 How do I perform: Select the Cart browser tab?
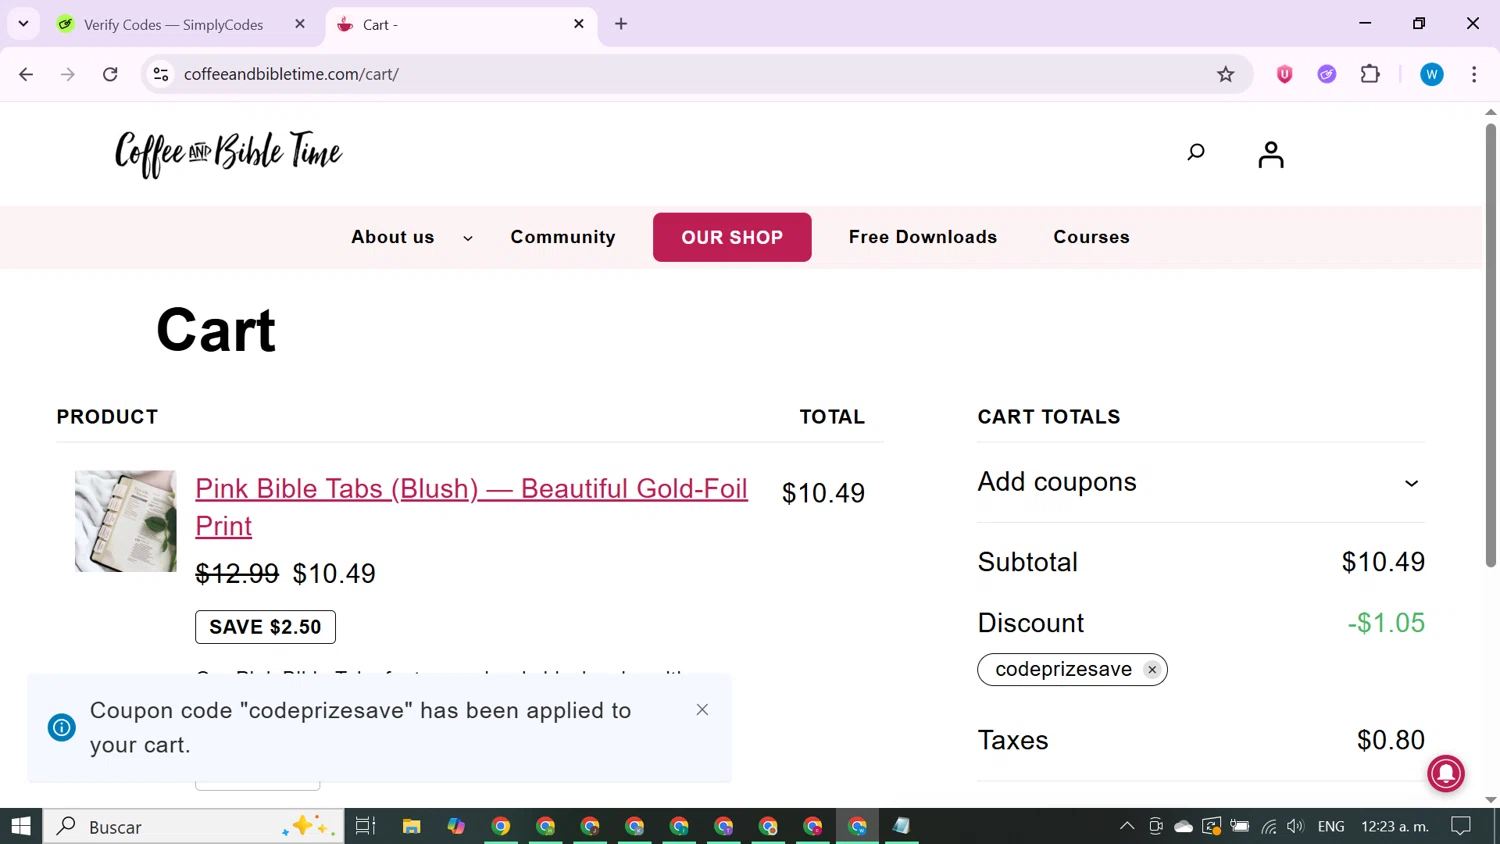(x=462, y=24)
